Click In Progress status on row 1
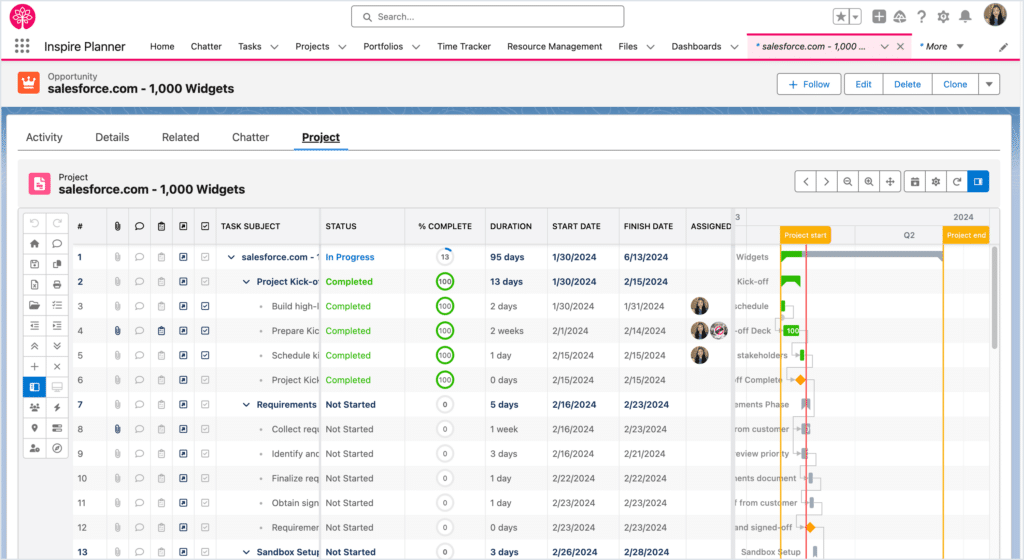The height and width of the screenshot is (560, 1024). click(350, 257)
